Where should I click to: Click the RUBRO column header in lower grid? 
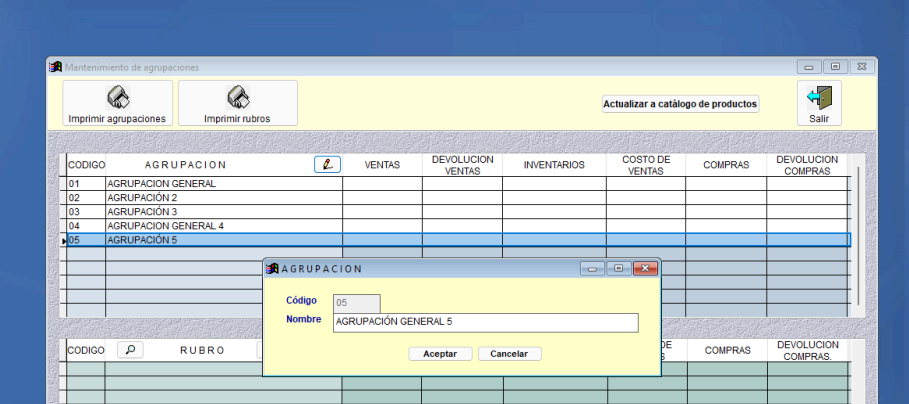(202, 351)
